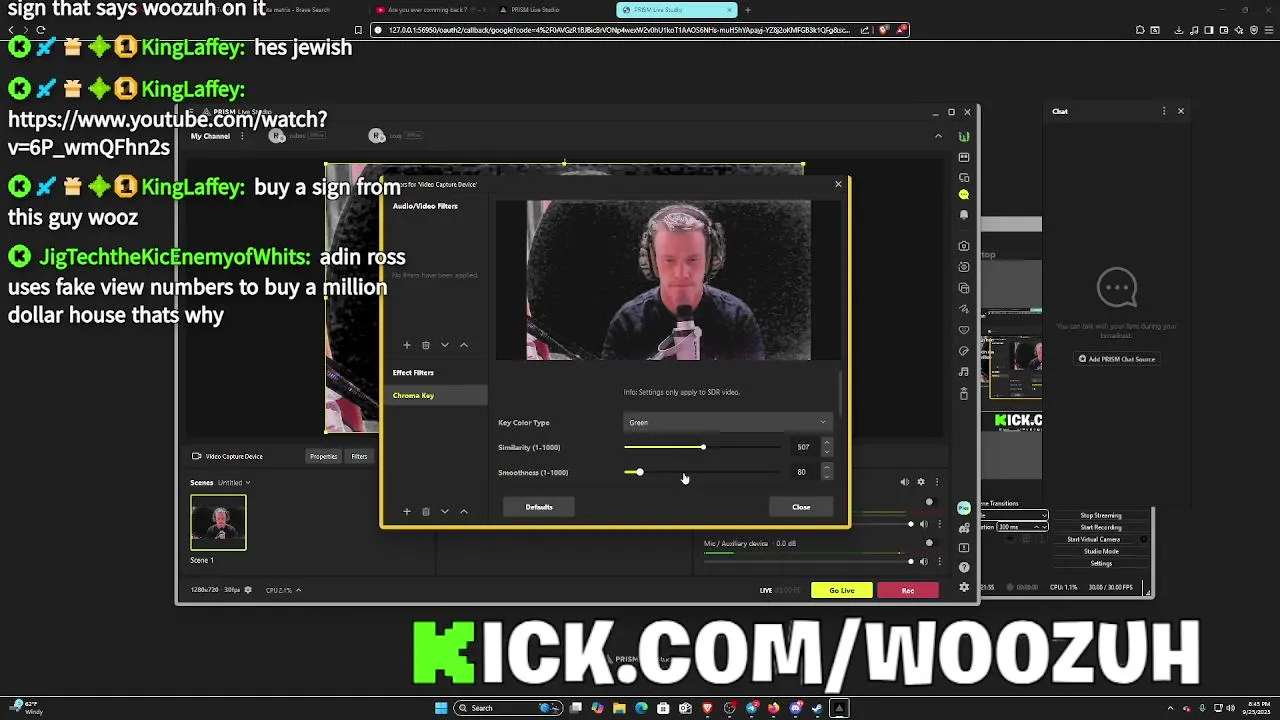The width and height of the screenshot is (1280, 720).
Task: Open new browser tab plus button
Action: (748, 10)
